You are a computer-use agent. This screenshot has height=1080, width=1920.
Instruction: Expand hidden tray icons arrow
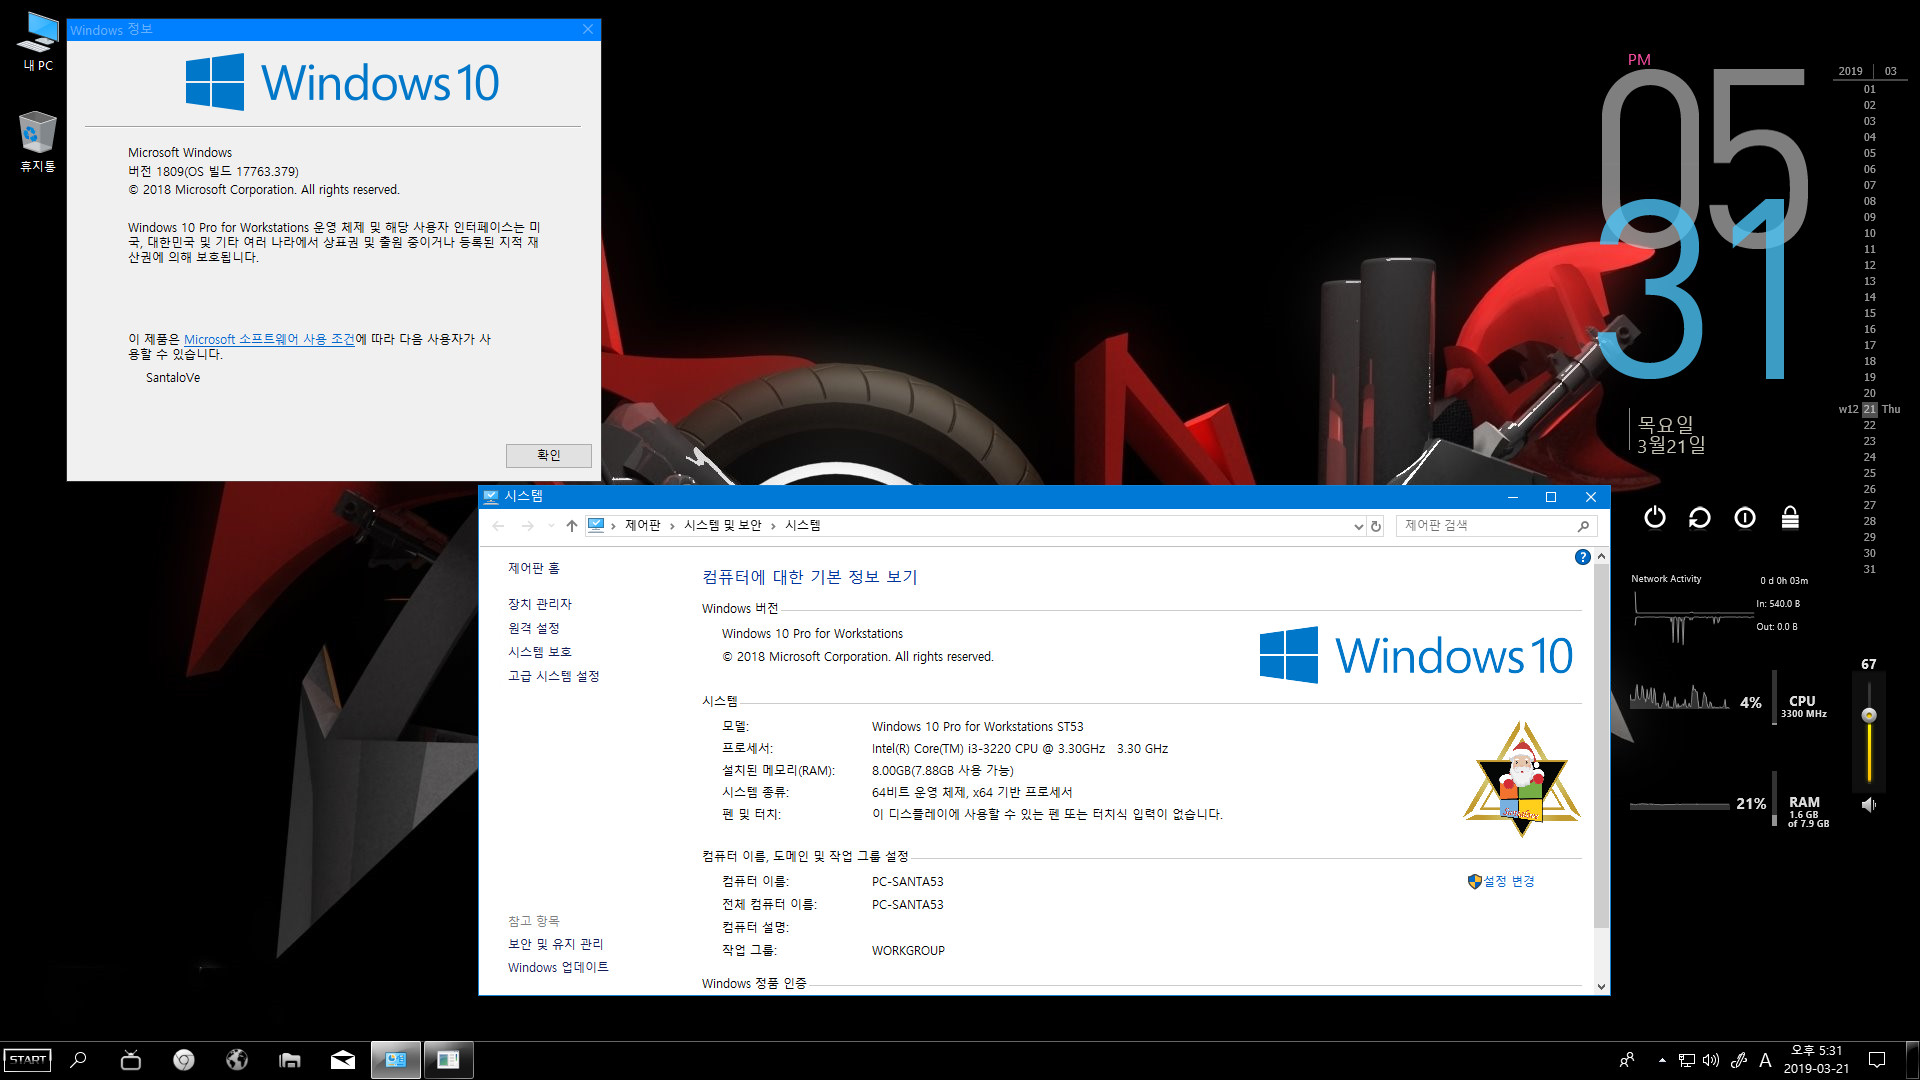point(1662,1060)
